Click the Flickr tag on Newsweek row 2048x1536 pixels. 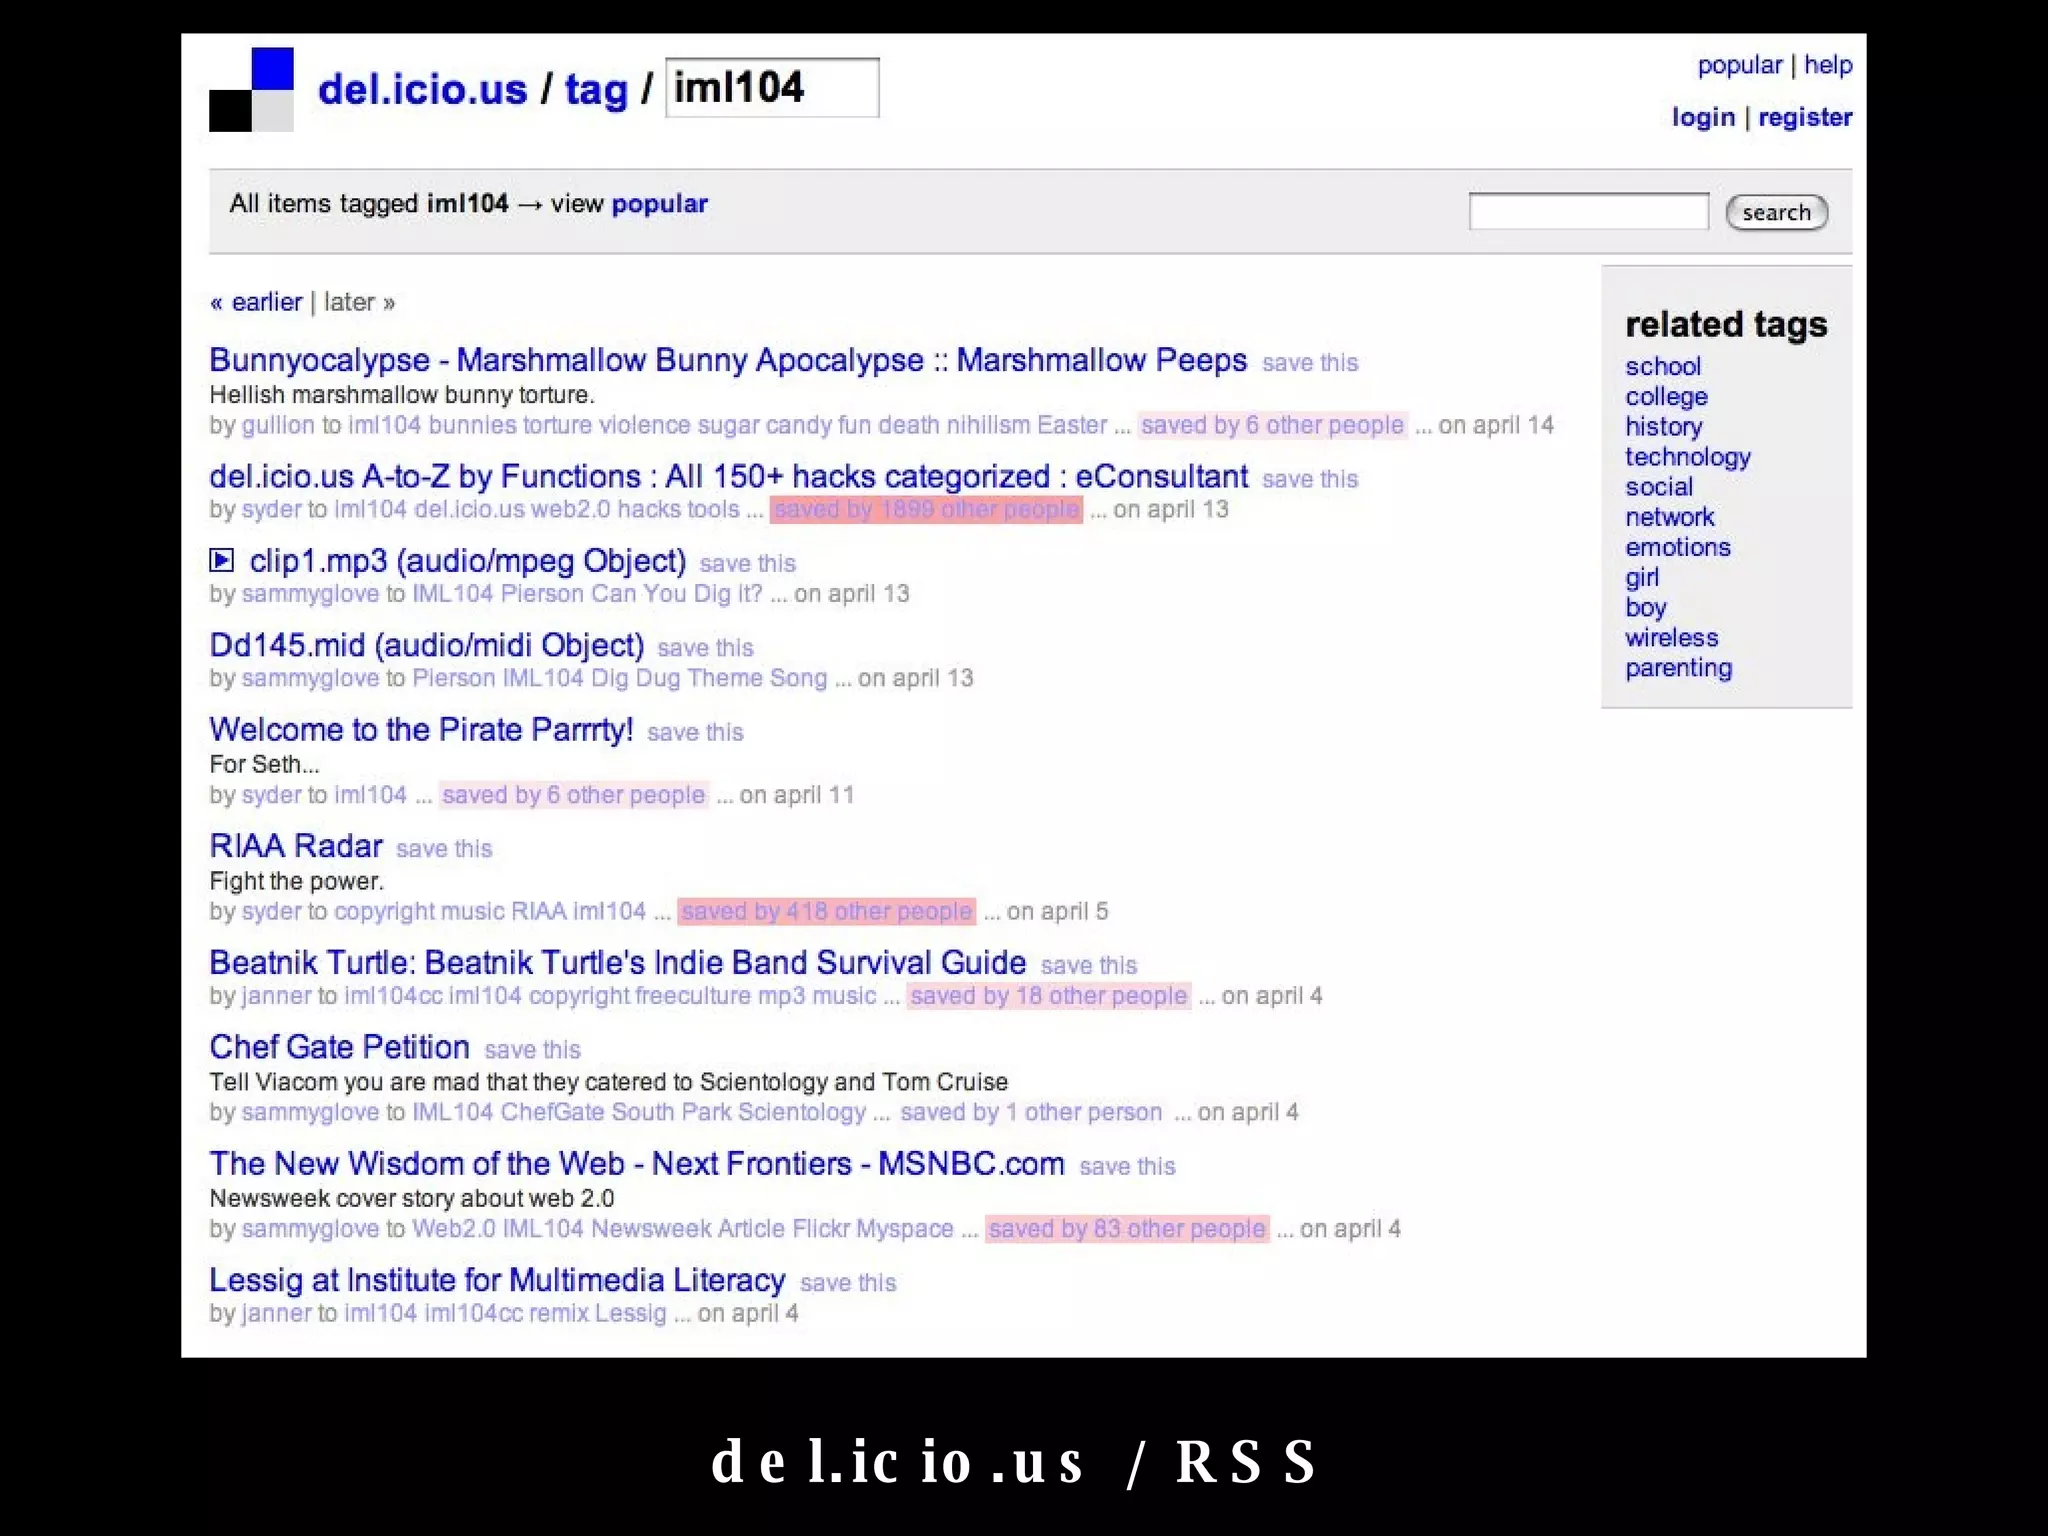tap(822, 1229)
